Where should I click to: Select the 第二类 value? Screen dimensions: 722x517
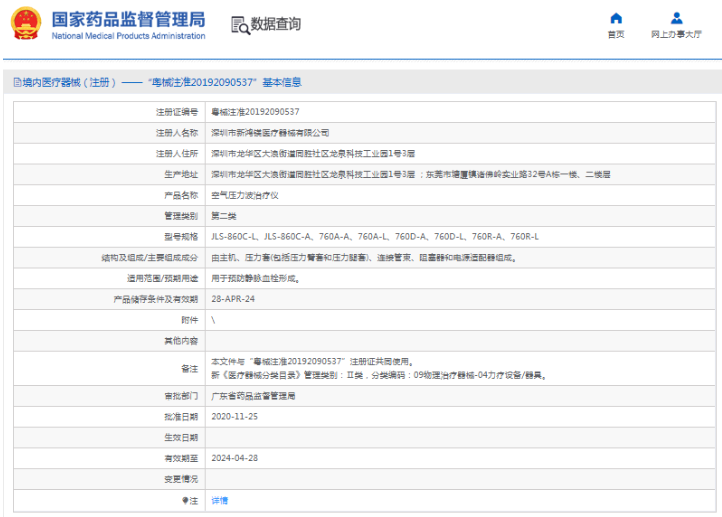point(224,216)
